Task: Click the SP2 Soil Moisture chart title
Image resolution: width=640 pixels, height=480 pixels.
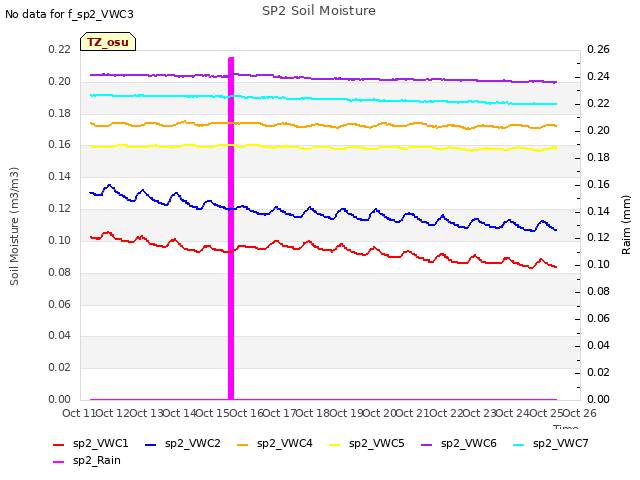Action: point(319,11)
